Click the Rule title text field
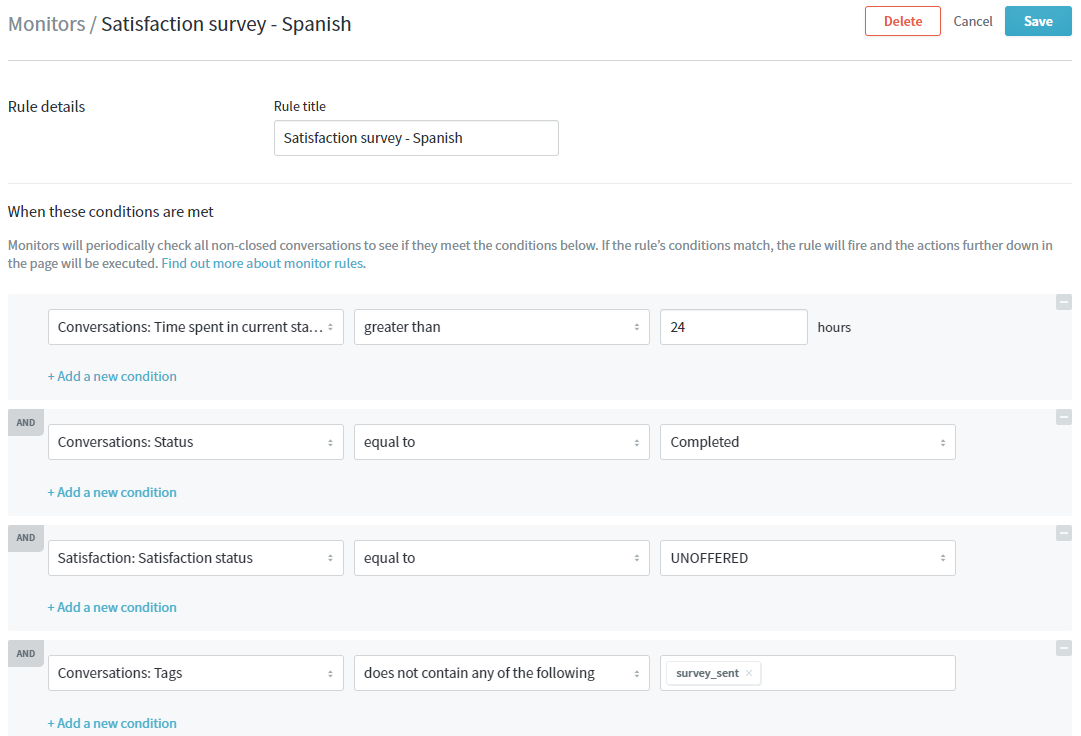1081x736 pixels. 416,138
